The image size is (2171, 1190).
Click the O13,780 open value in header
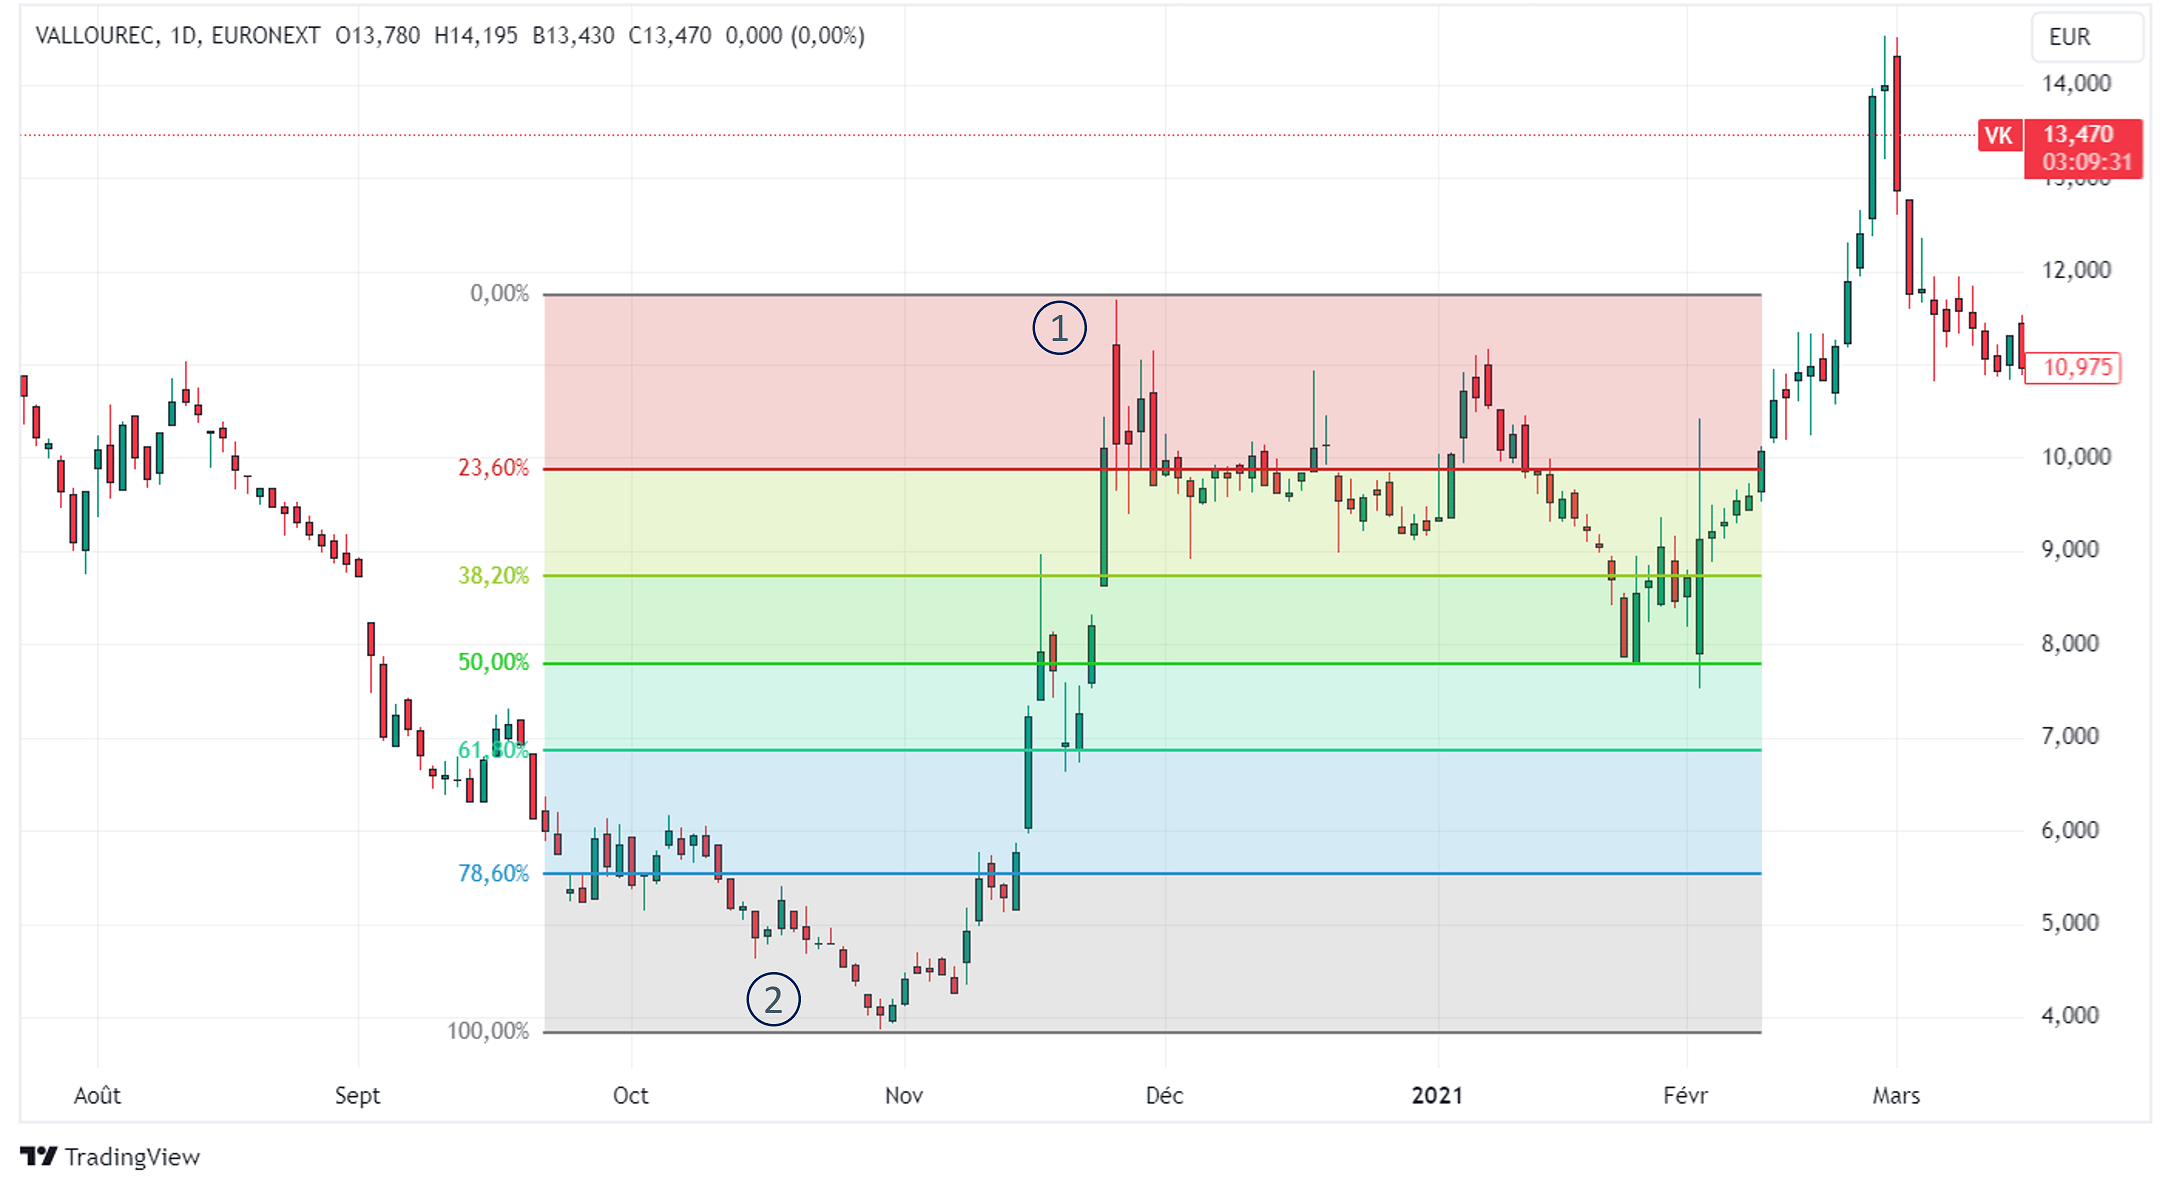pyautogui.click(x=377, y=36)
